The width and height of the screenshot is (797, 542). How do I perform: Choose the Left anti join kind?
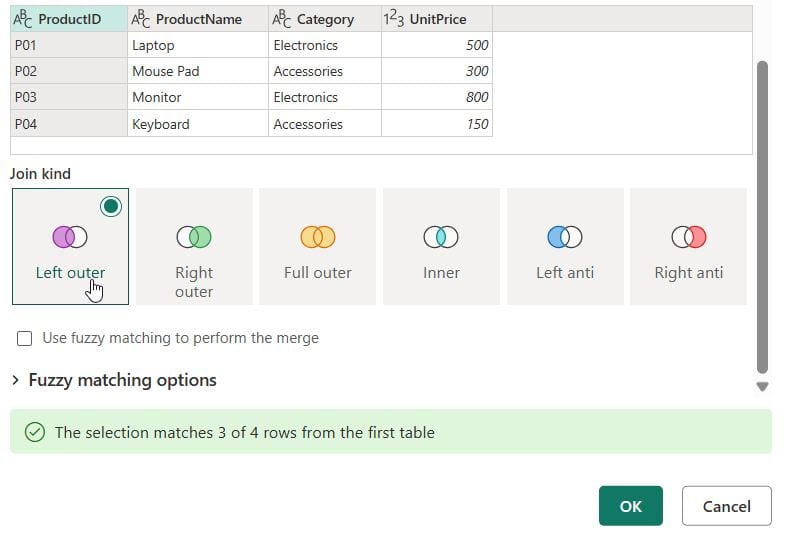565,247
